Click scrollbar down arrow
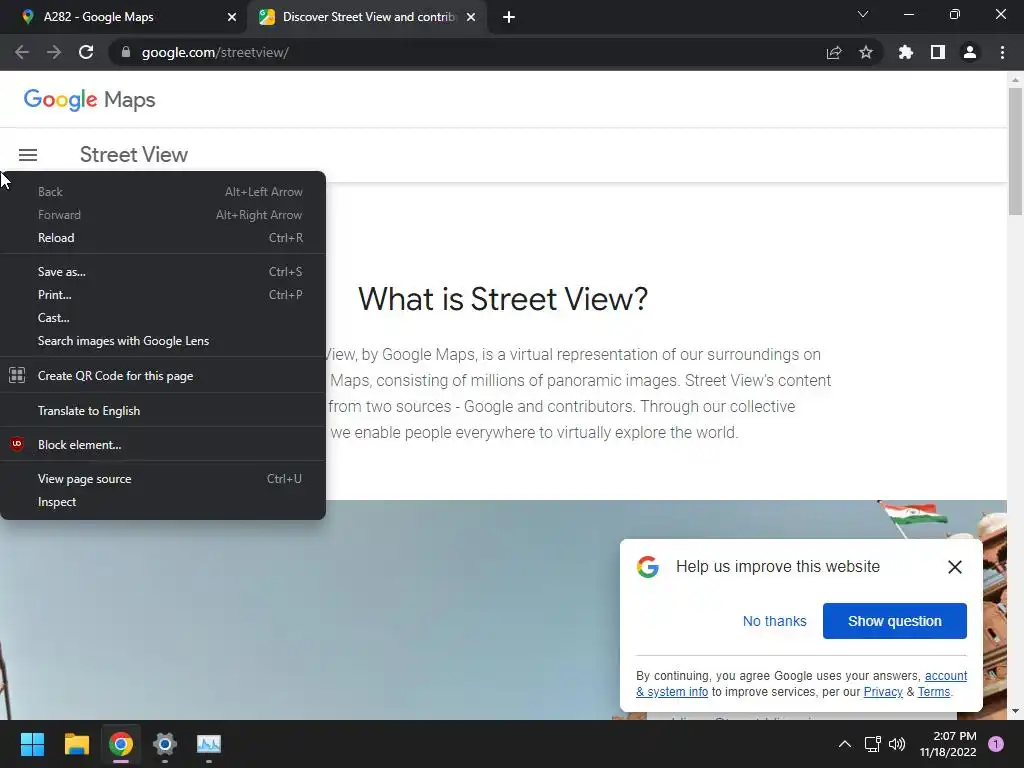Viewport: 1024px width, 768px height. click(1015, 711)
